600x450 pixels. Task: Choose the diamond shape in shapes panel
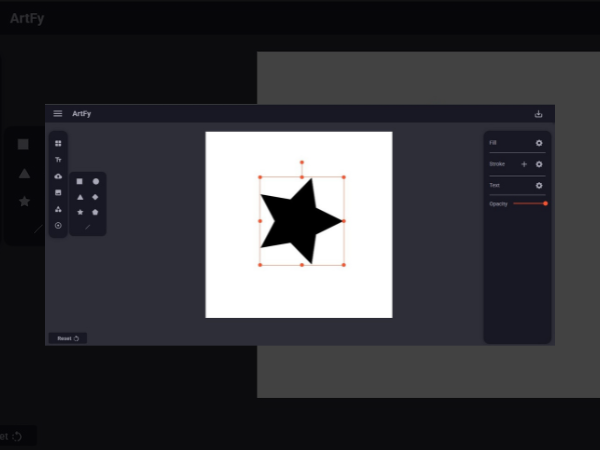point(96,197)
